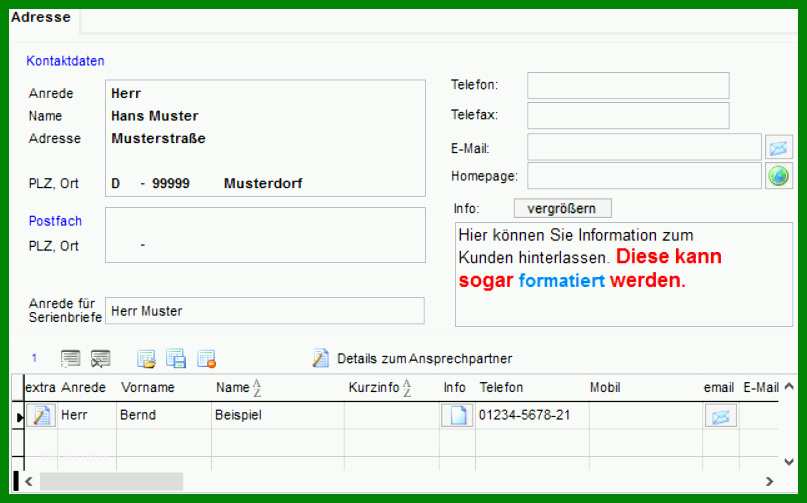Click the horizontal scrollbar thumb
This screenshot has width=807, height=503.
[x=111, y=482]
